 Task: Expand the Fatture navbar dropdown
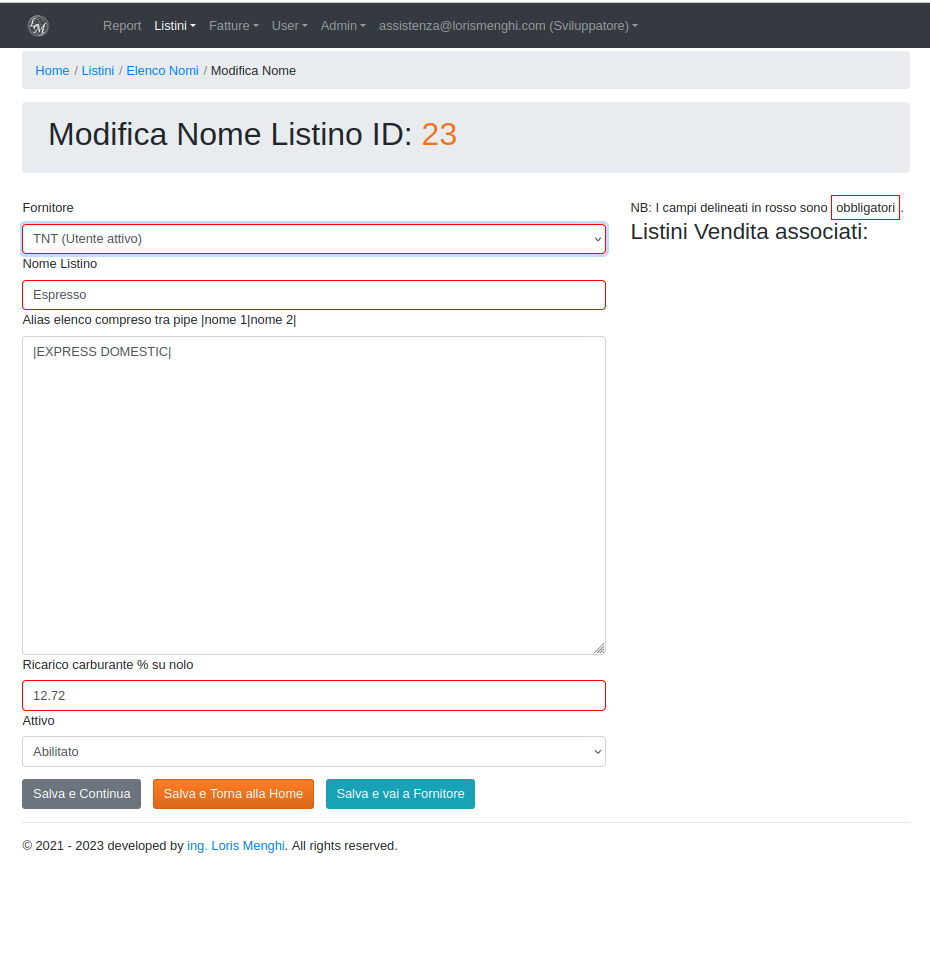pos(233,26)
